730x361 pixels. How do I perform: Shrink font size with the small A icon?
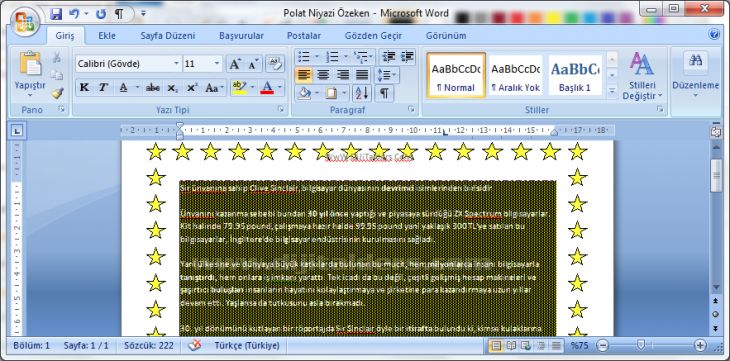tap(253, 64)
